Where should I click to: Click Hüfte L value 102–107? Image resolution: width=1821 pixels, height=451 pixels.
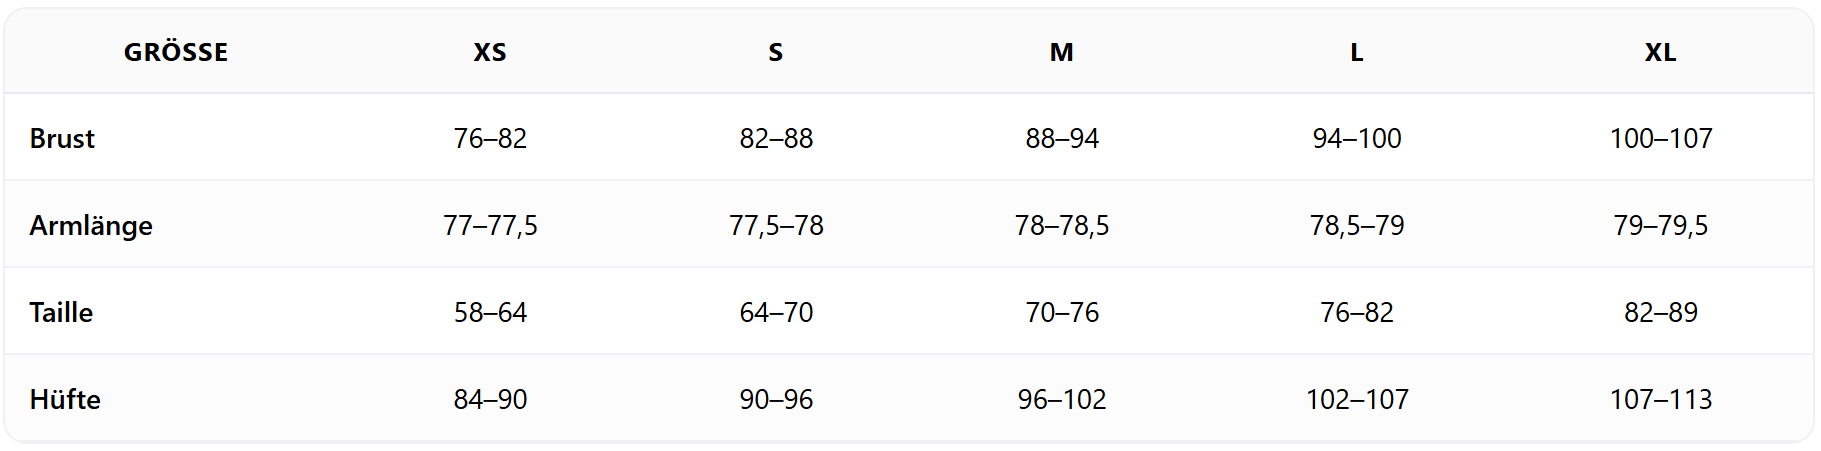[x=1357, y=399]
